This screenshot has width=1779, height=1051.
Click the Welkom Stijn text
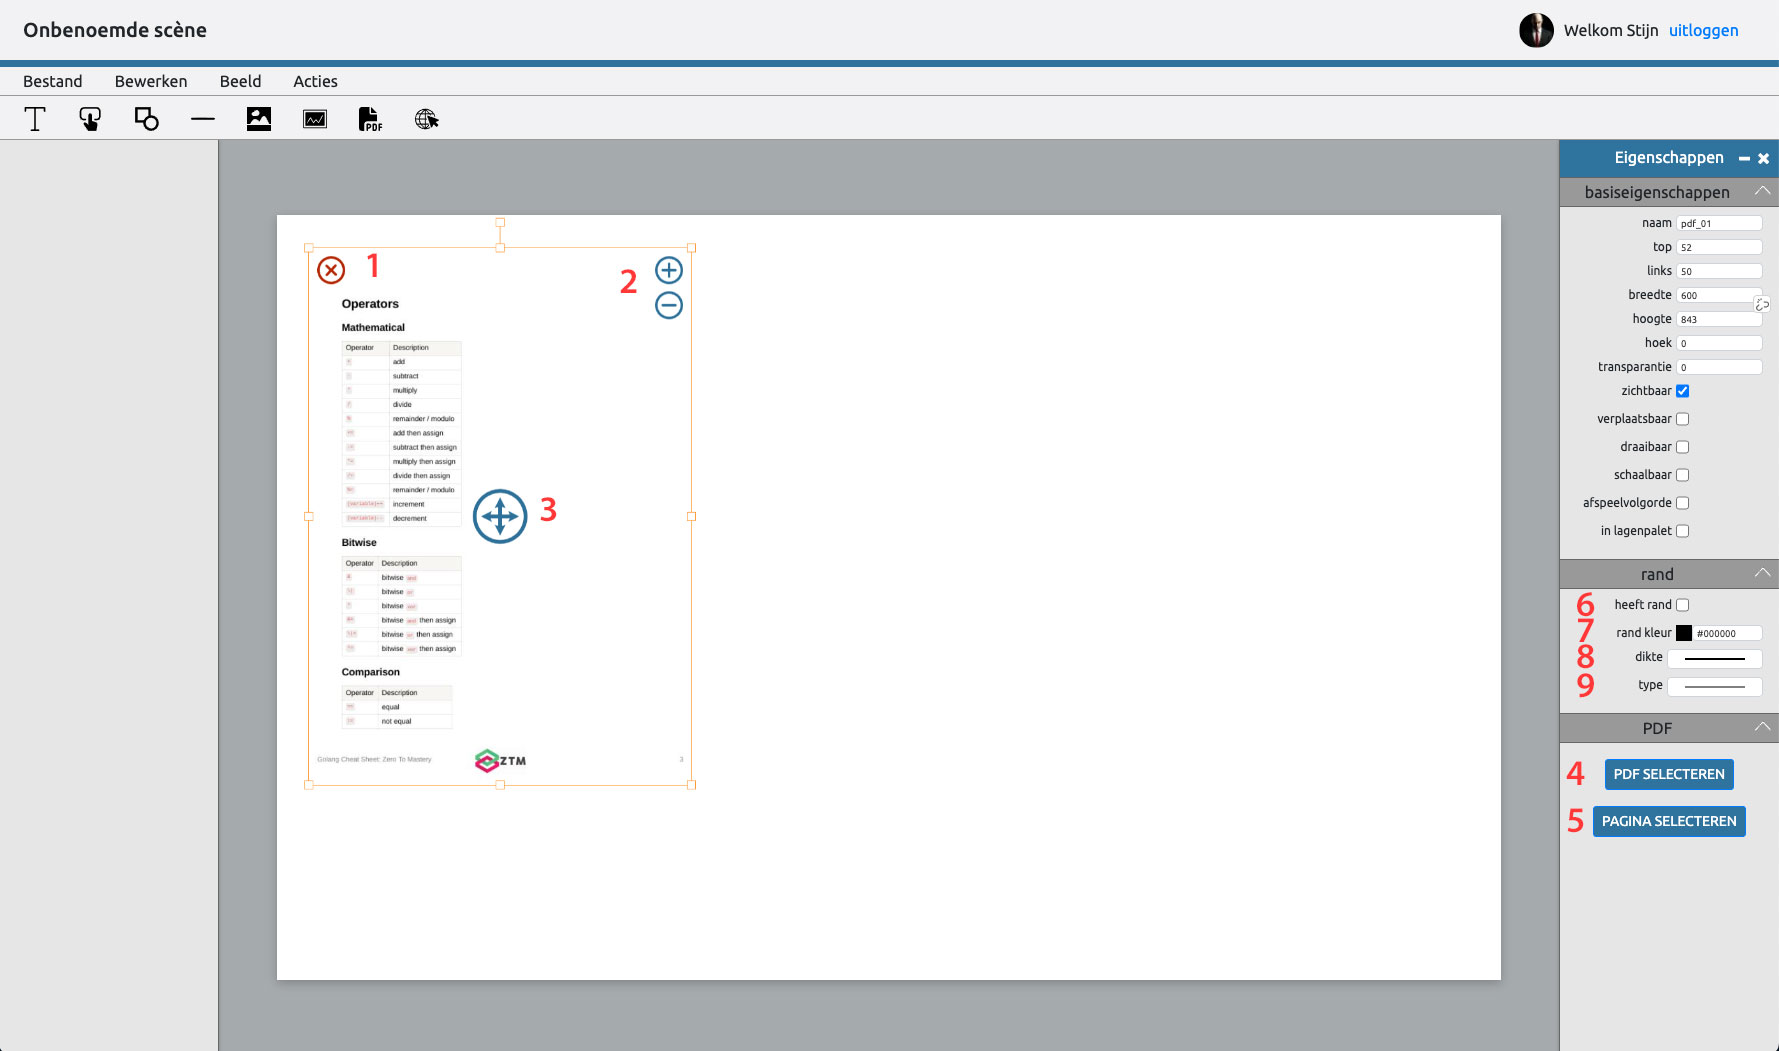(1611, 31)
